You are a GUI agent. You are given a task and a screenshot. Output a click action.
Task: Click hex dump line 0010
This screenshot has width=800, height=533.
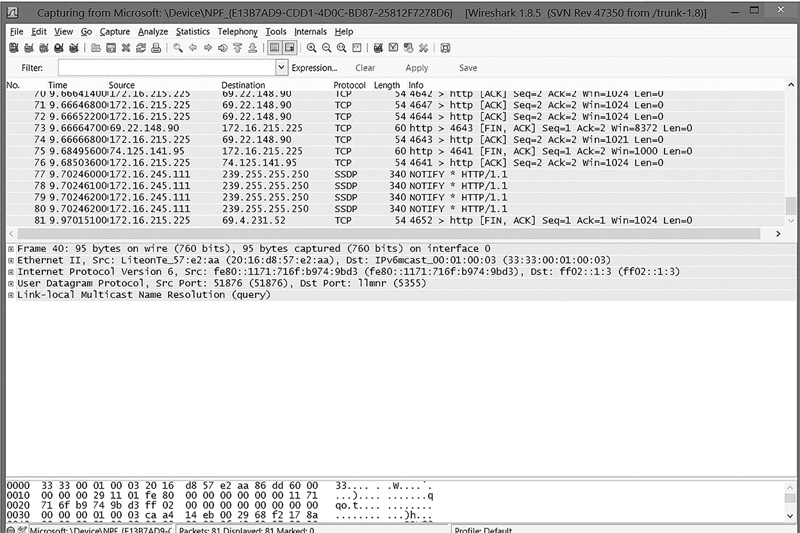[x=220, y=495]
